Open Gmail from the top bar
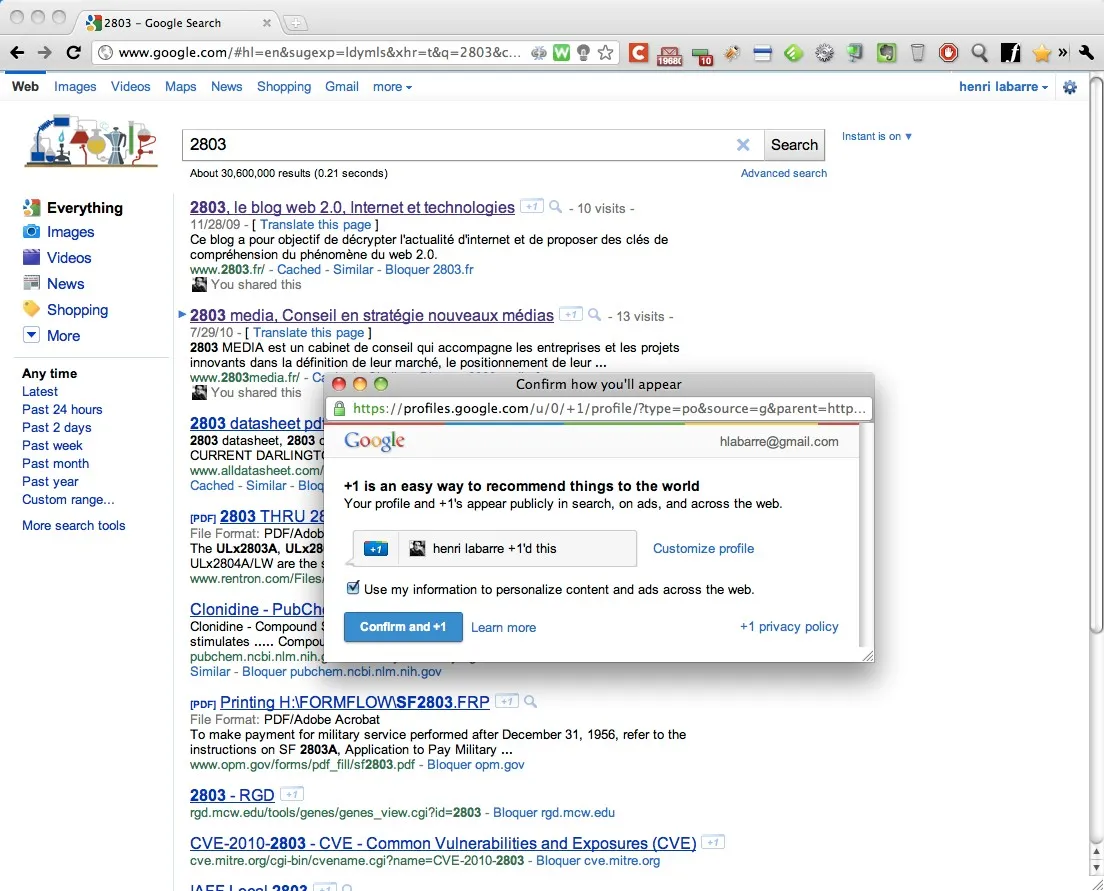Image resolution: width=1104 pixels, height=891 pixels. (x=341, y=87)
